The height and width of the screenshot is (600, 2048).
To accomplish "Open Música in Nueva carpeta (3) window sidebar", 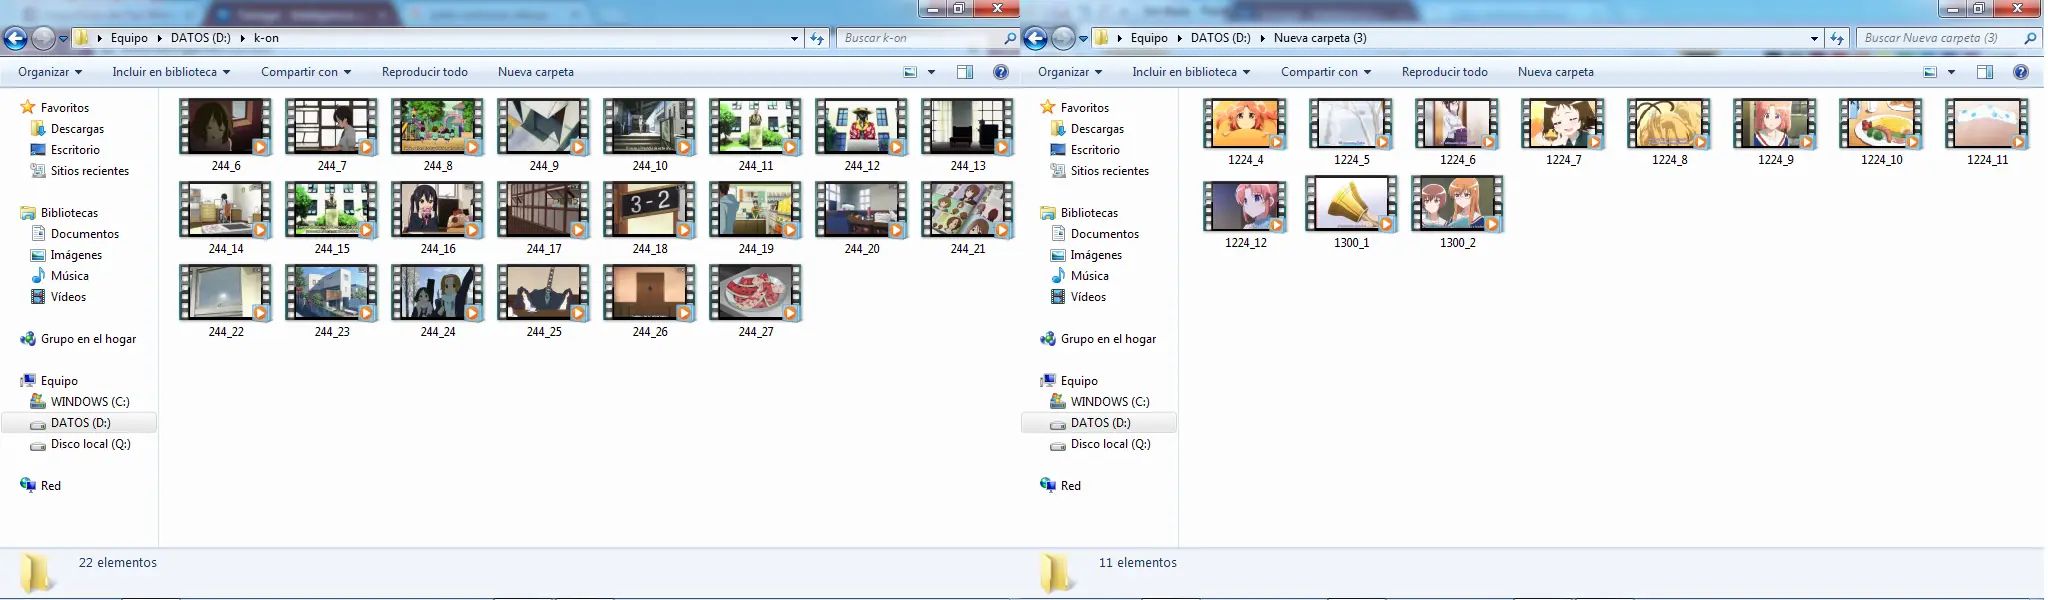I will coord(1090,276).
